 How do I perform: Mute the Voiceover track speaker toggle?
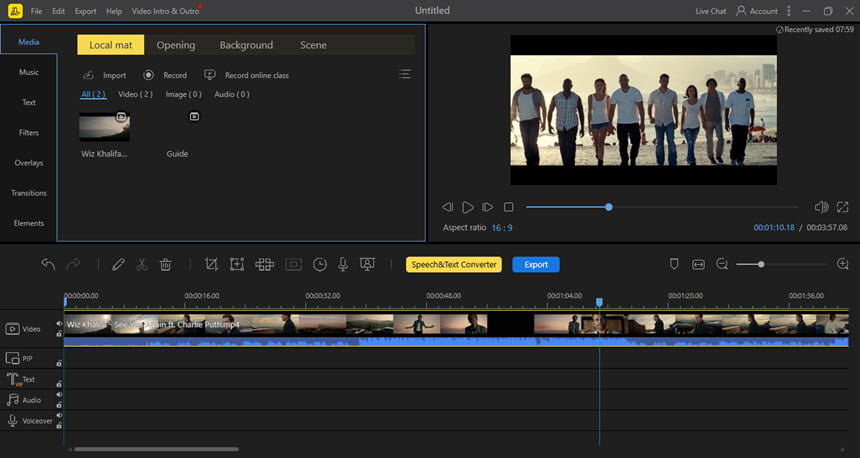[59, 416]
